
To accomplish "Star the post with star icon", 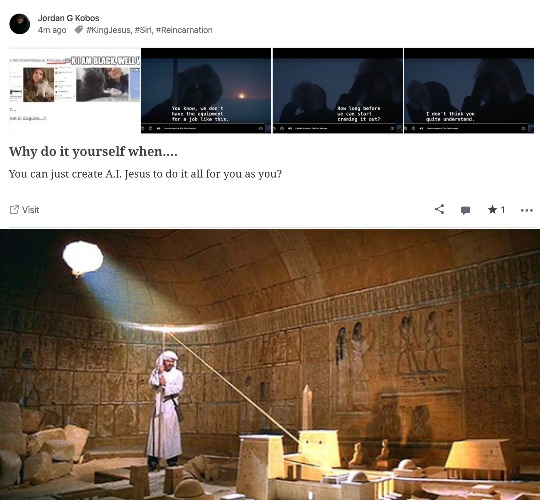I will pos(492,209).
